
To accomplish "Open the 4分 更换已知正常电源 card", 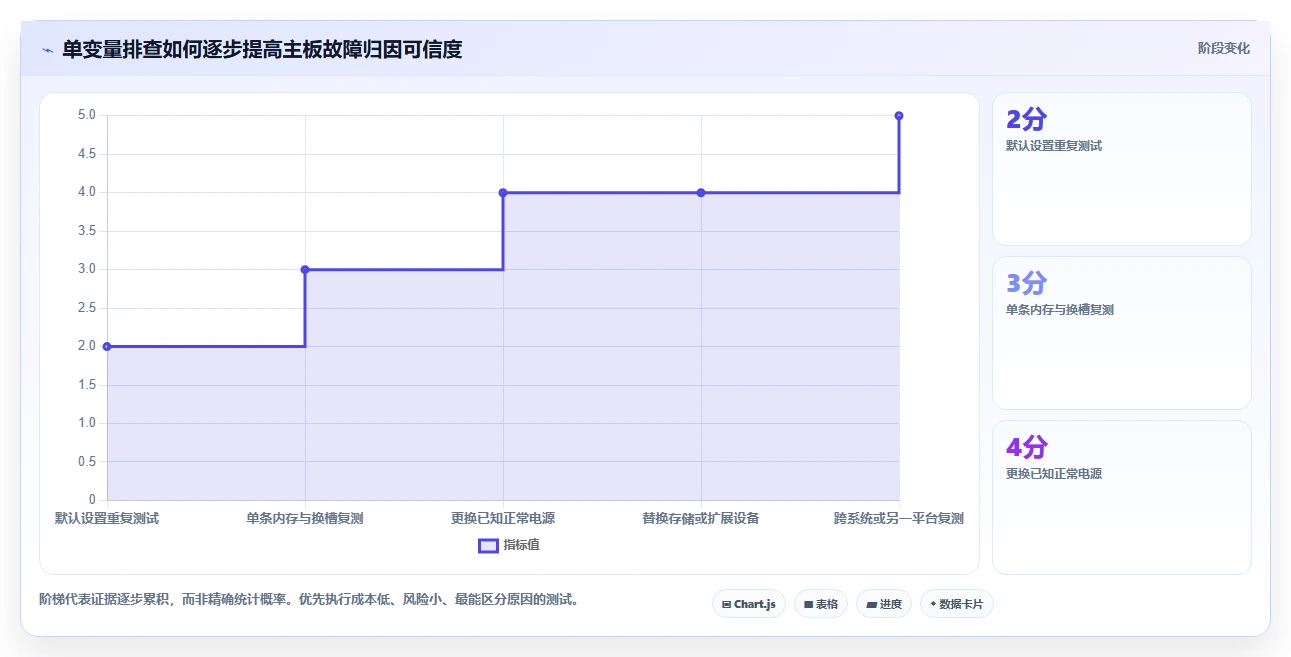I will coord(1122,497).
